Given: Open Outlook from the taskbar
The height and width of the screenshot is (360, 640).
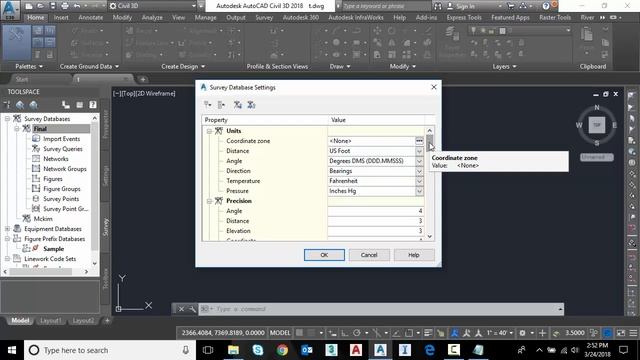Looking at the screenshot, I should tap(307, 350).
